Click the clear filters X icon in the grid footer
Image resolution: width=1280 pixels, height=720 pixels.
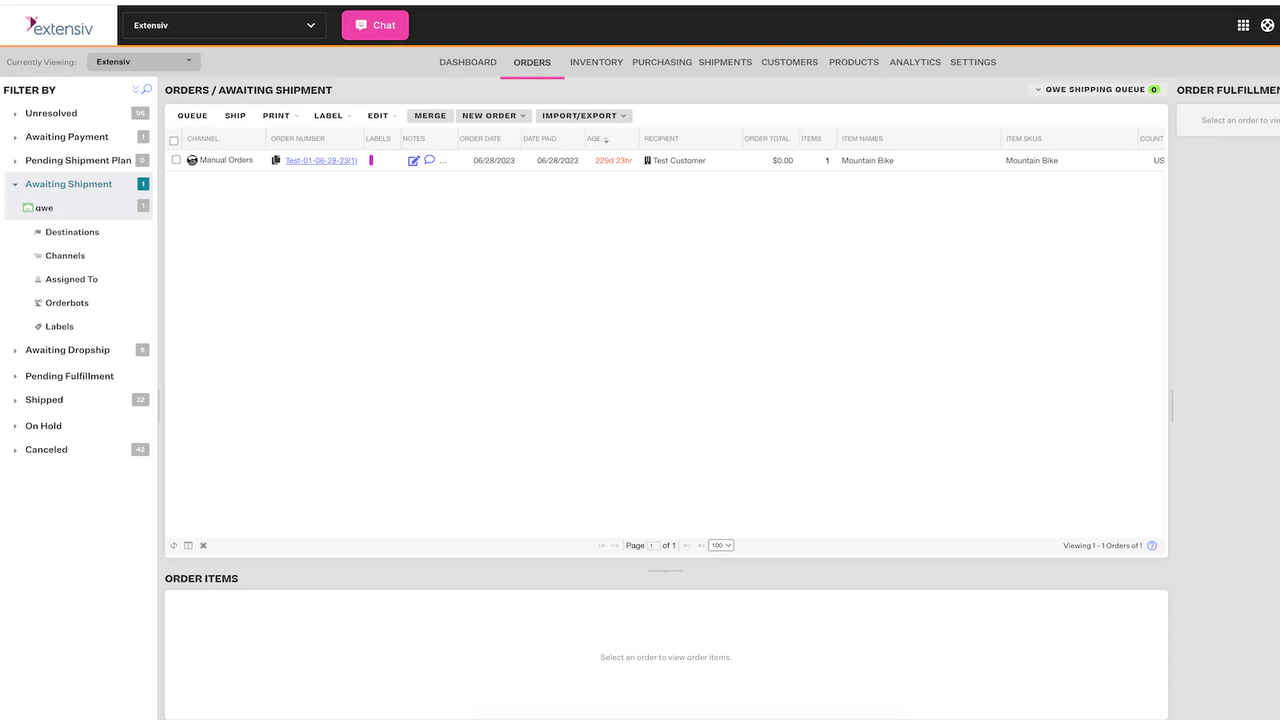coord(203,545)
